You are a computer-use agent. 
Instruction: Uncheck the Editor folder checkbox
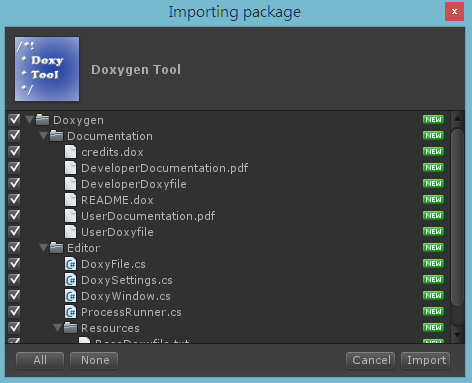point(14,247)
